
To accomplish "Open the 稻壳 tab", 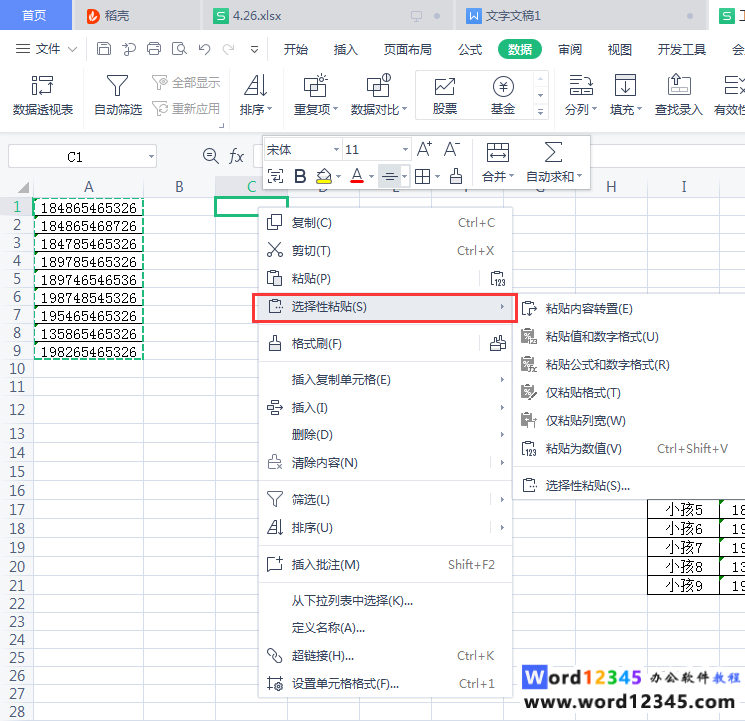I will (136, 16).
